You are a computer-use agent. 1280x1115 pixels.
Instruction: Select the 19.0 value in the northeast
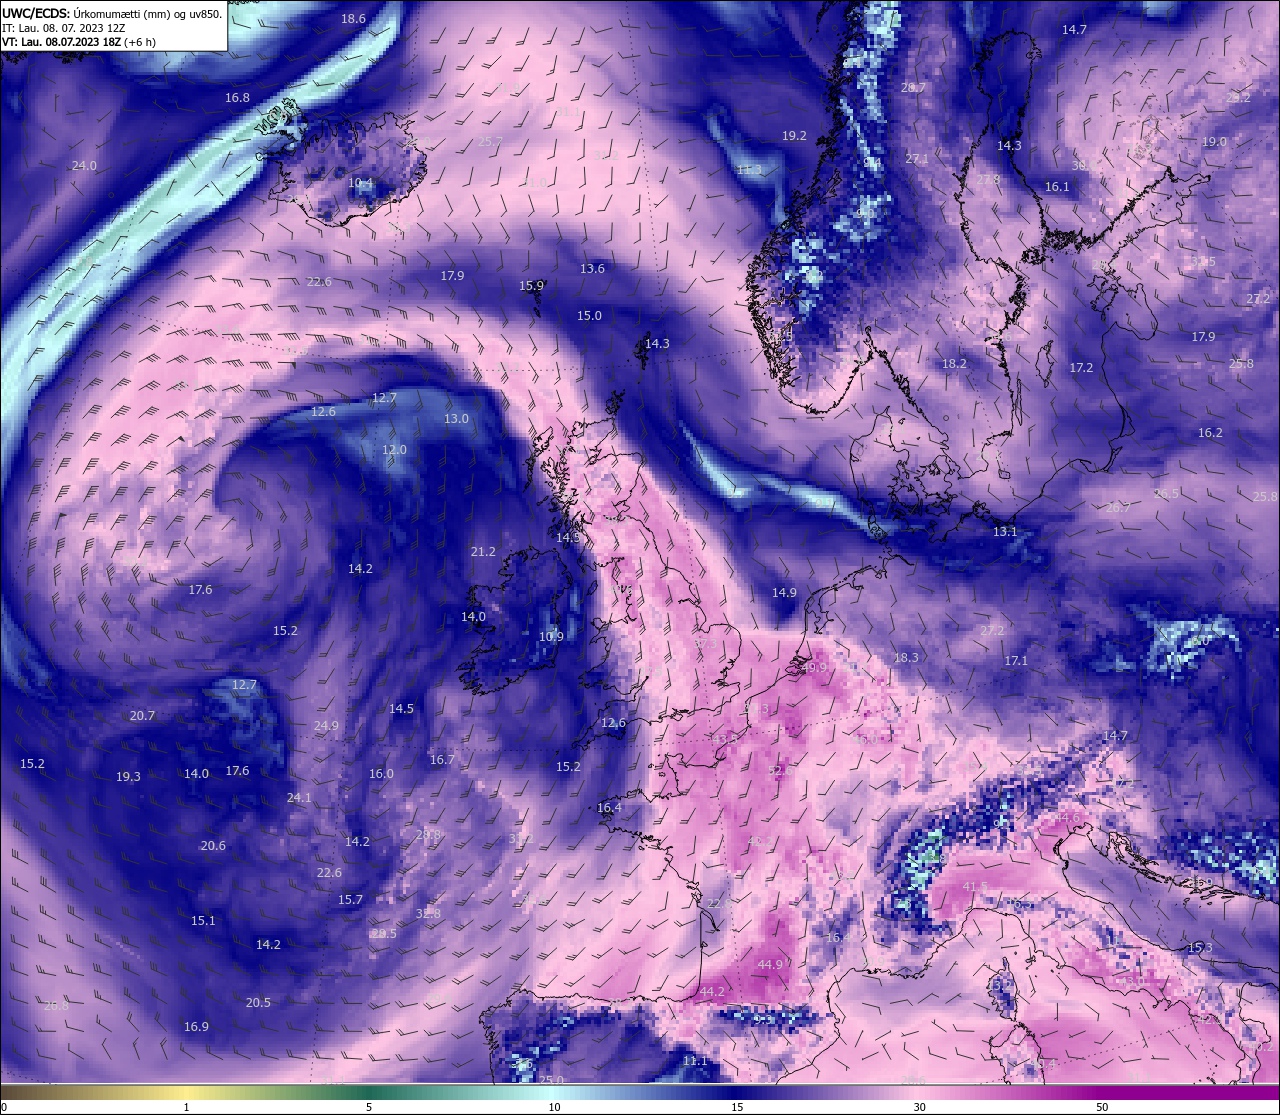point(1214,142)
